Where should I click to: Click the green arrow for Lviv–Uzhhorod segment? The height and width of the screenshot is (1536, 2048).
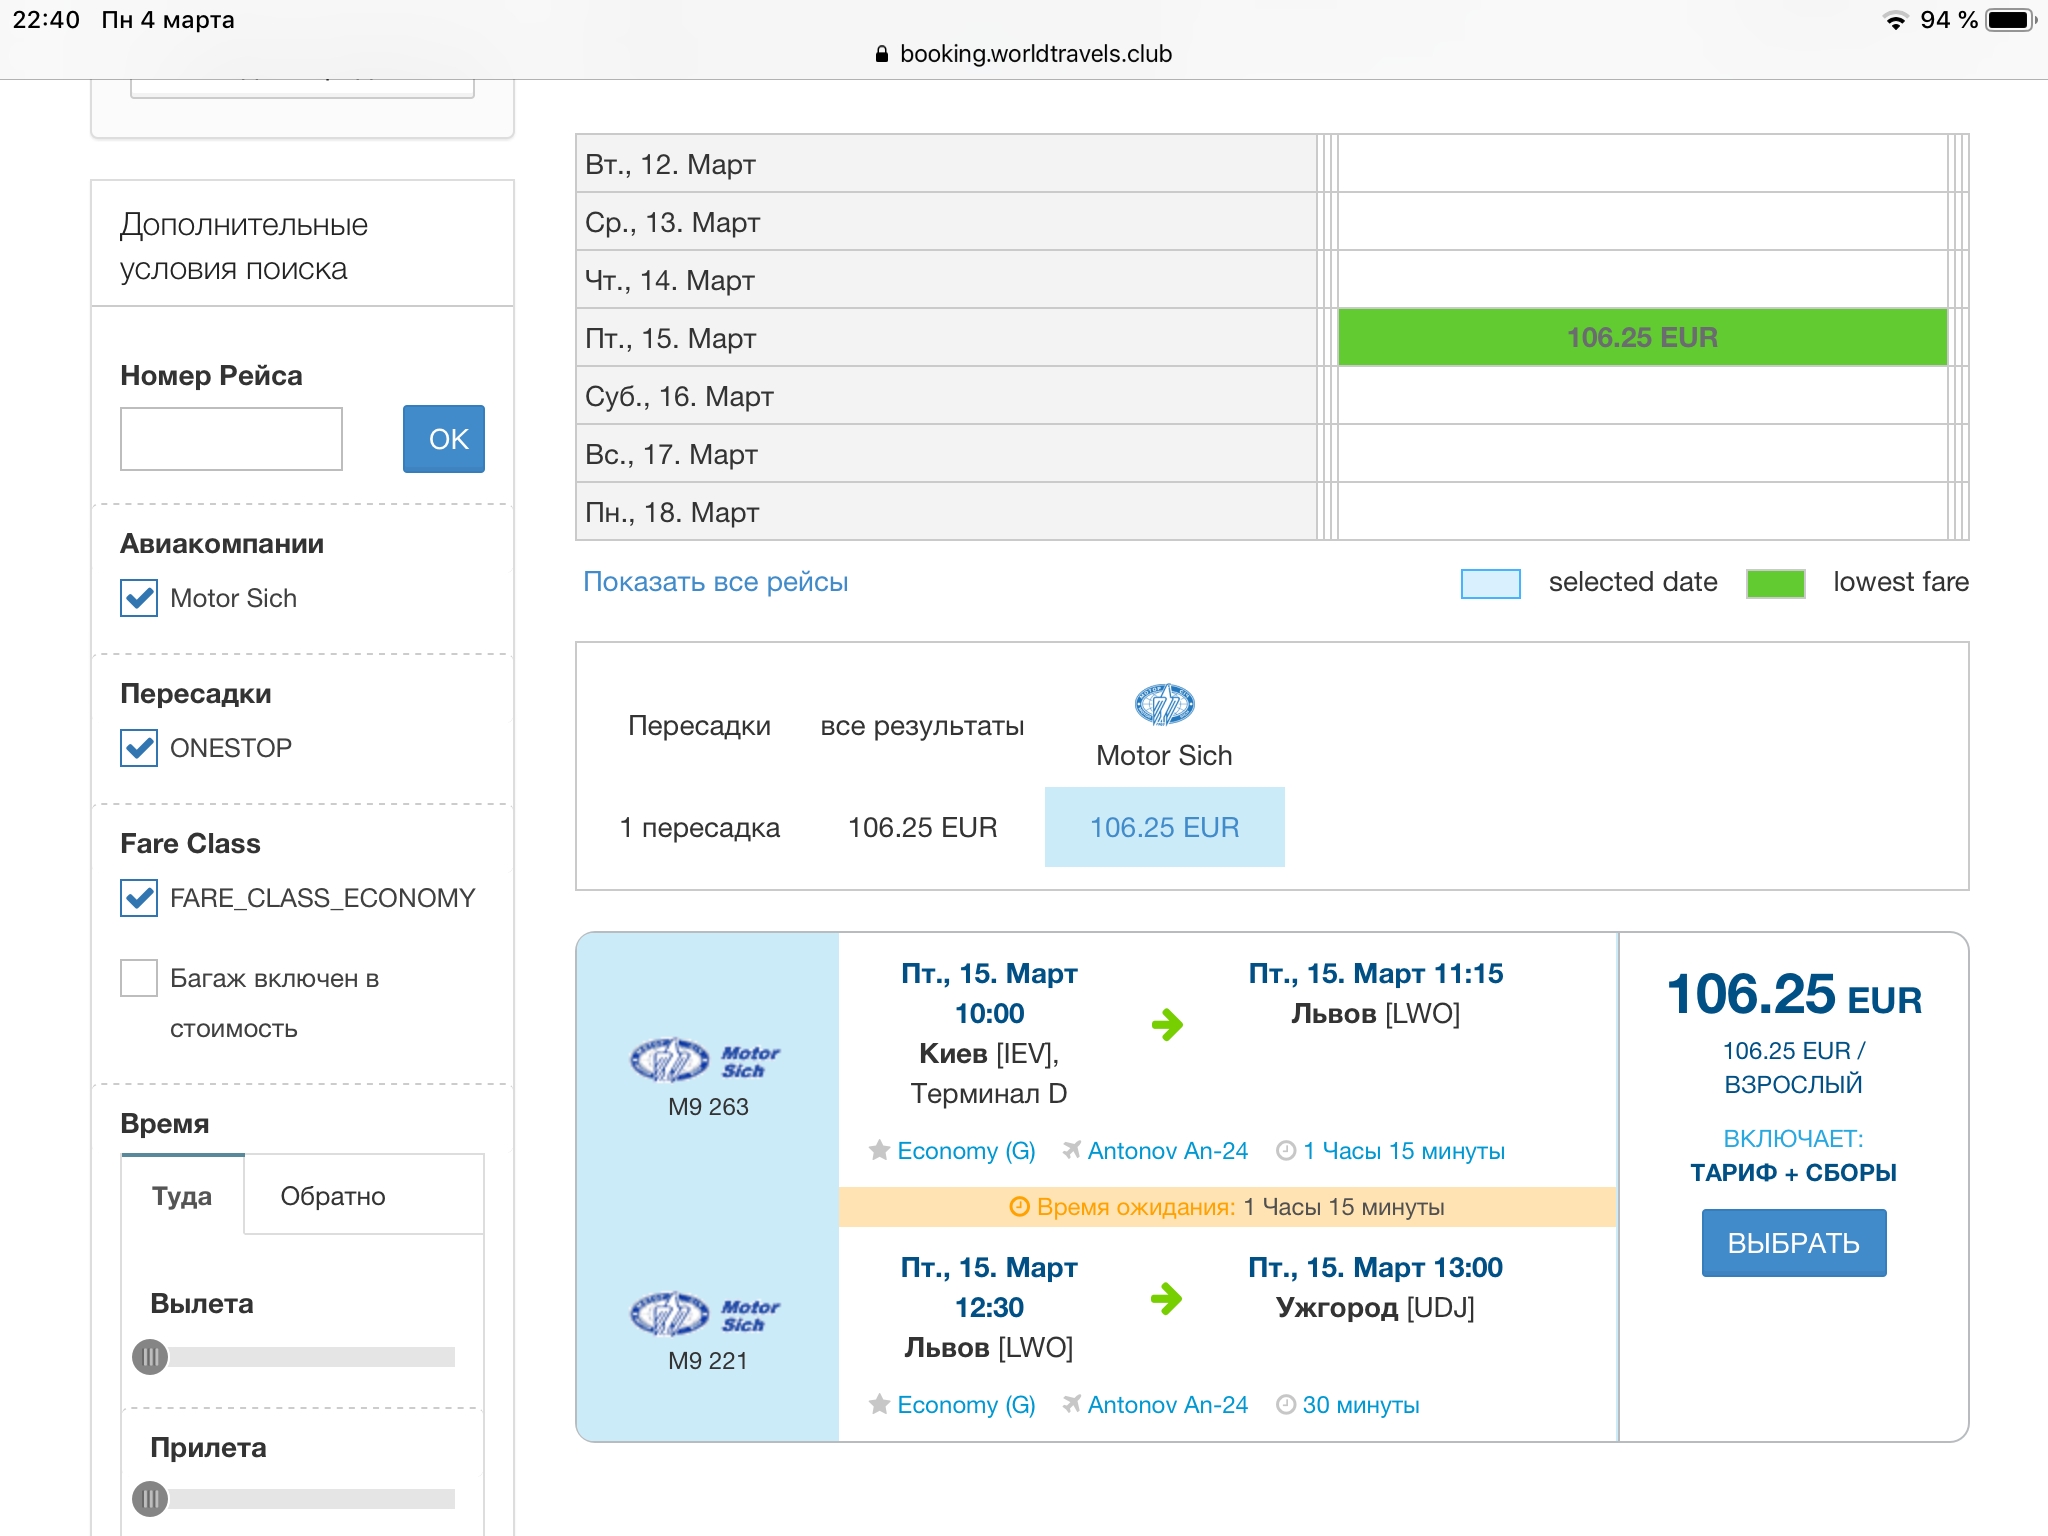pos(1167,1299)
